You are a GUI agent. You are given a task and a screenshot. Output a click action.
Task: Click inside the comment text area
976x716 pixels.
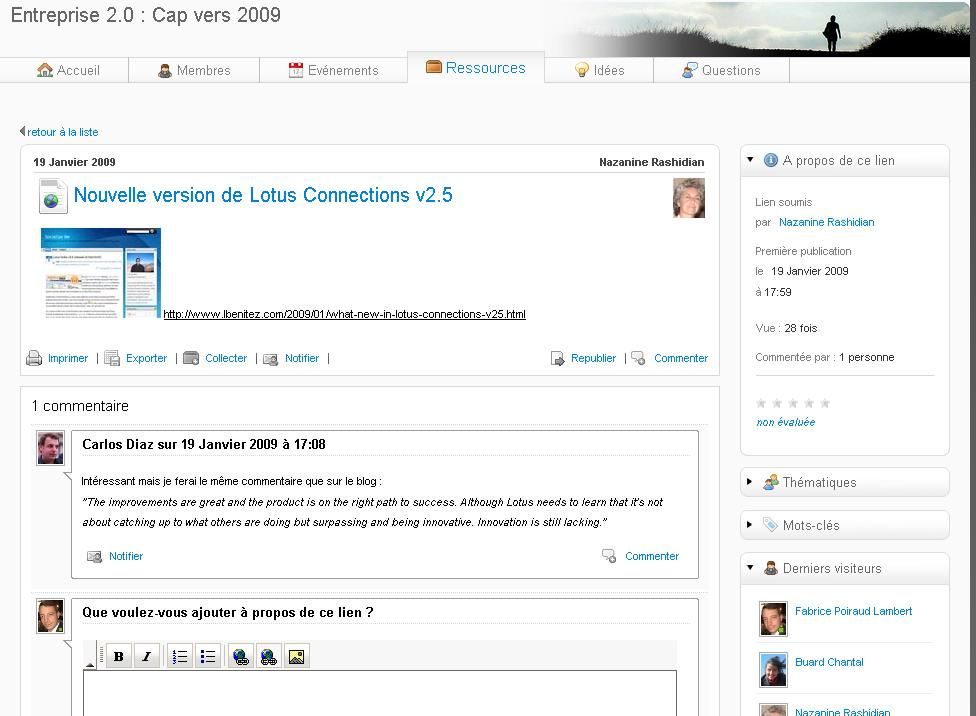pyautogui.click(x=380, y=693)
